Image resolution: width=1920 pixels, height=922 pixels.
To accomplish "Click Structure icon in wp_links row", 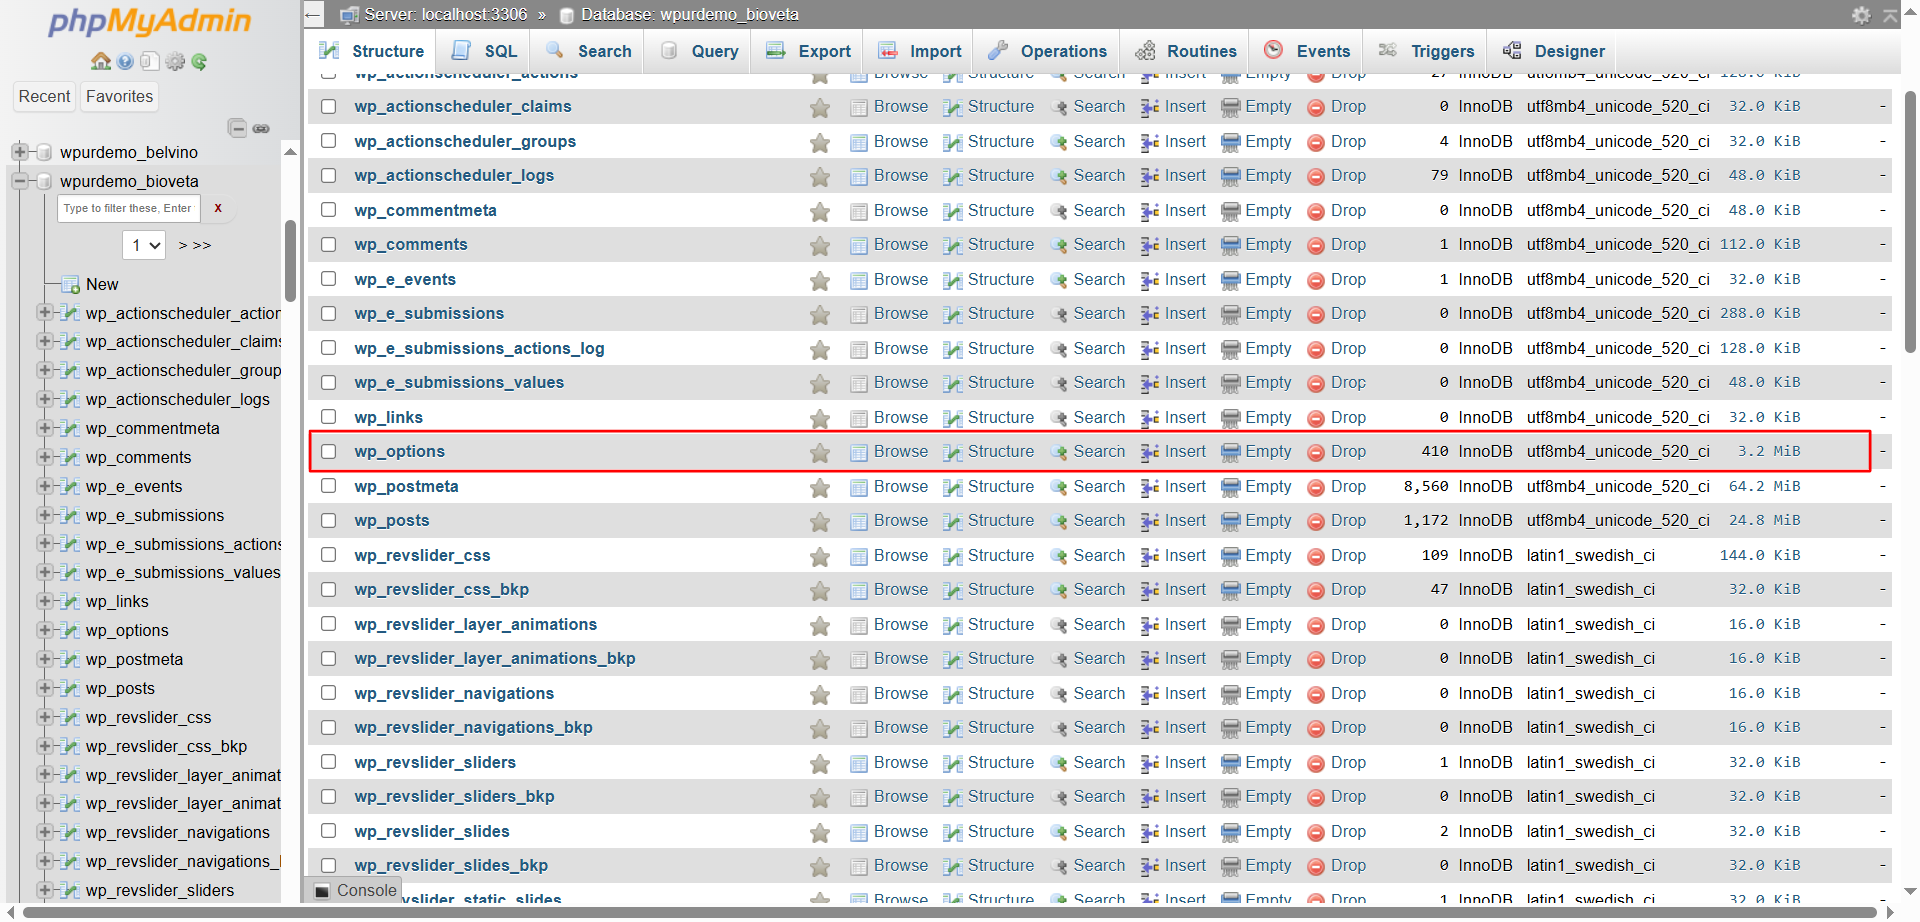I will tap(953, 419).
